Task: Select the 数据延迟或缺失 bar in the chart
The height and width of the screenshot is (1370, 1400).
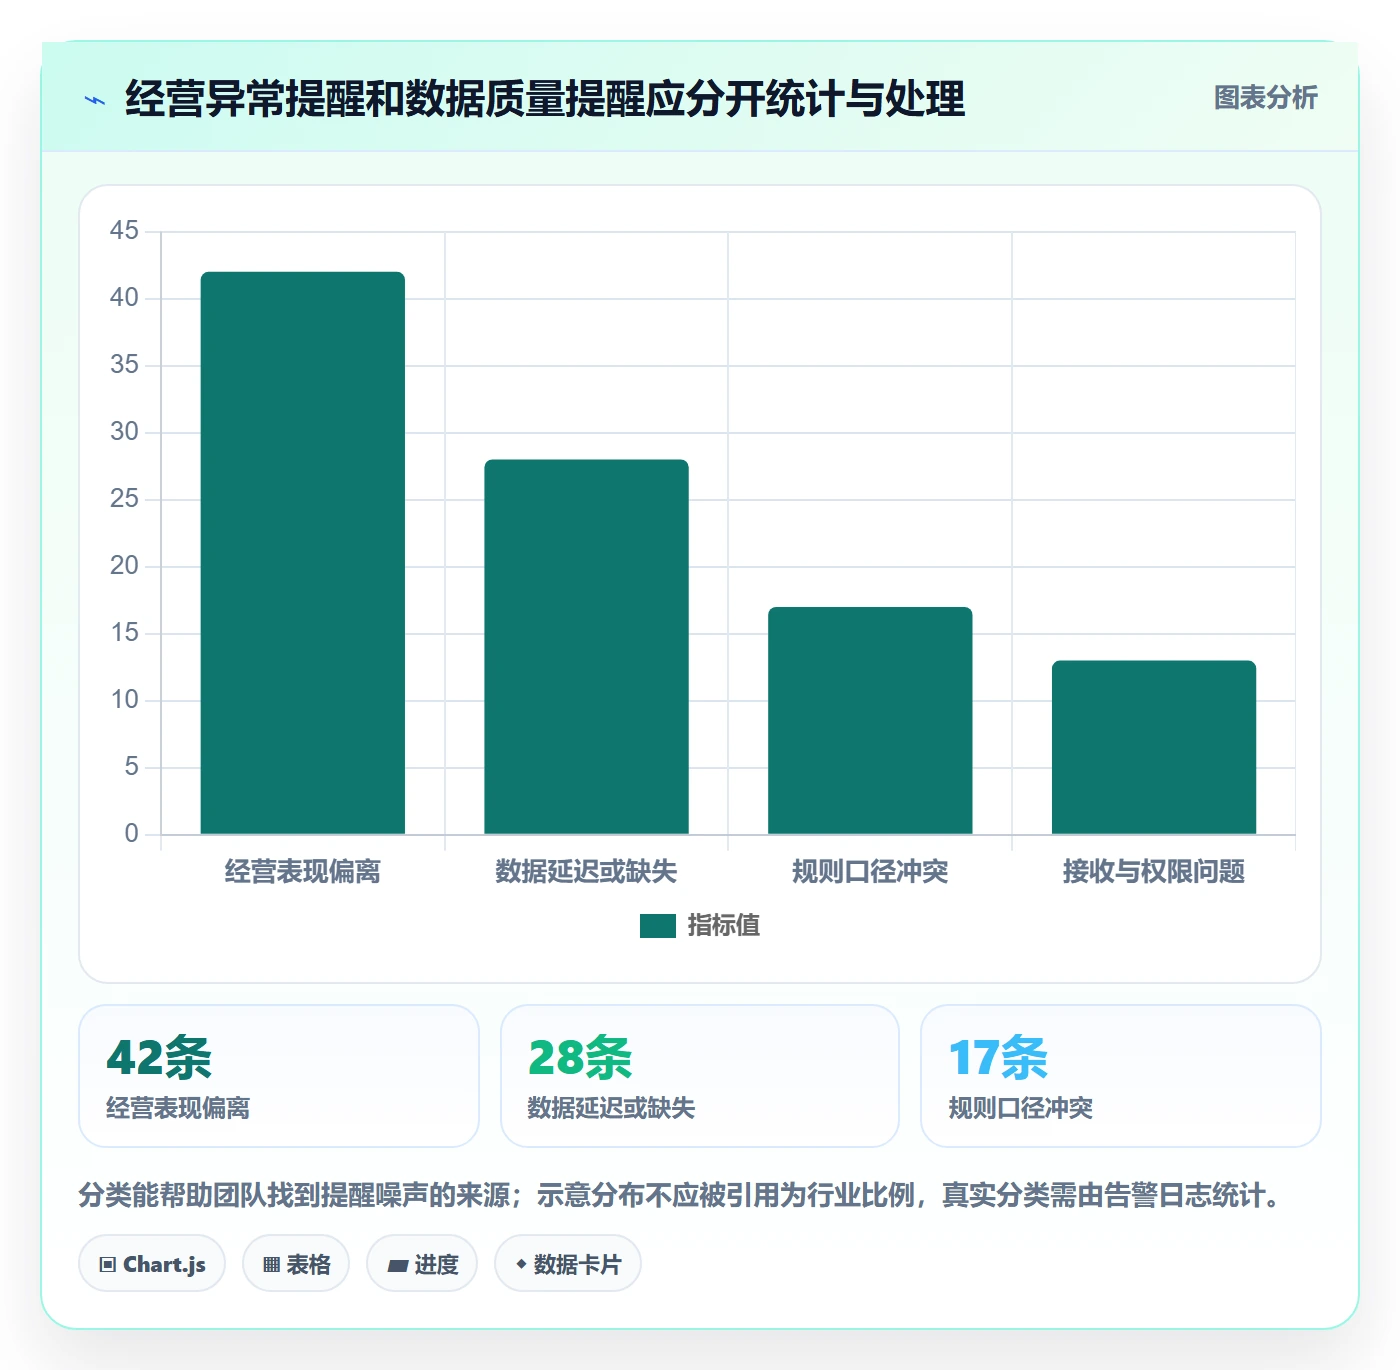Action: 587,646
